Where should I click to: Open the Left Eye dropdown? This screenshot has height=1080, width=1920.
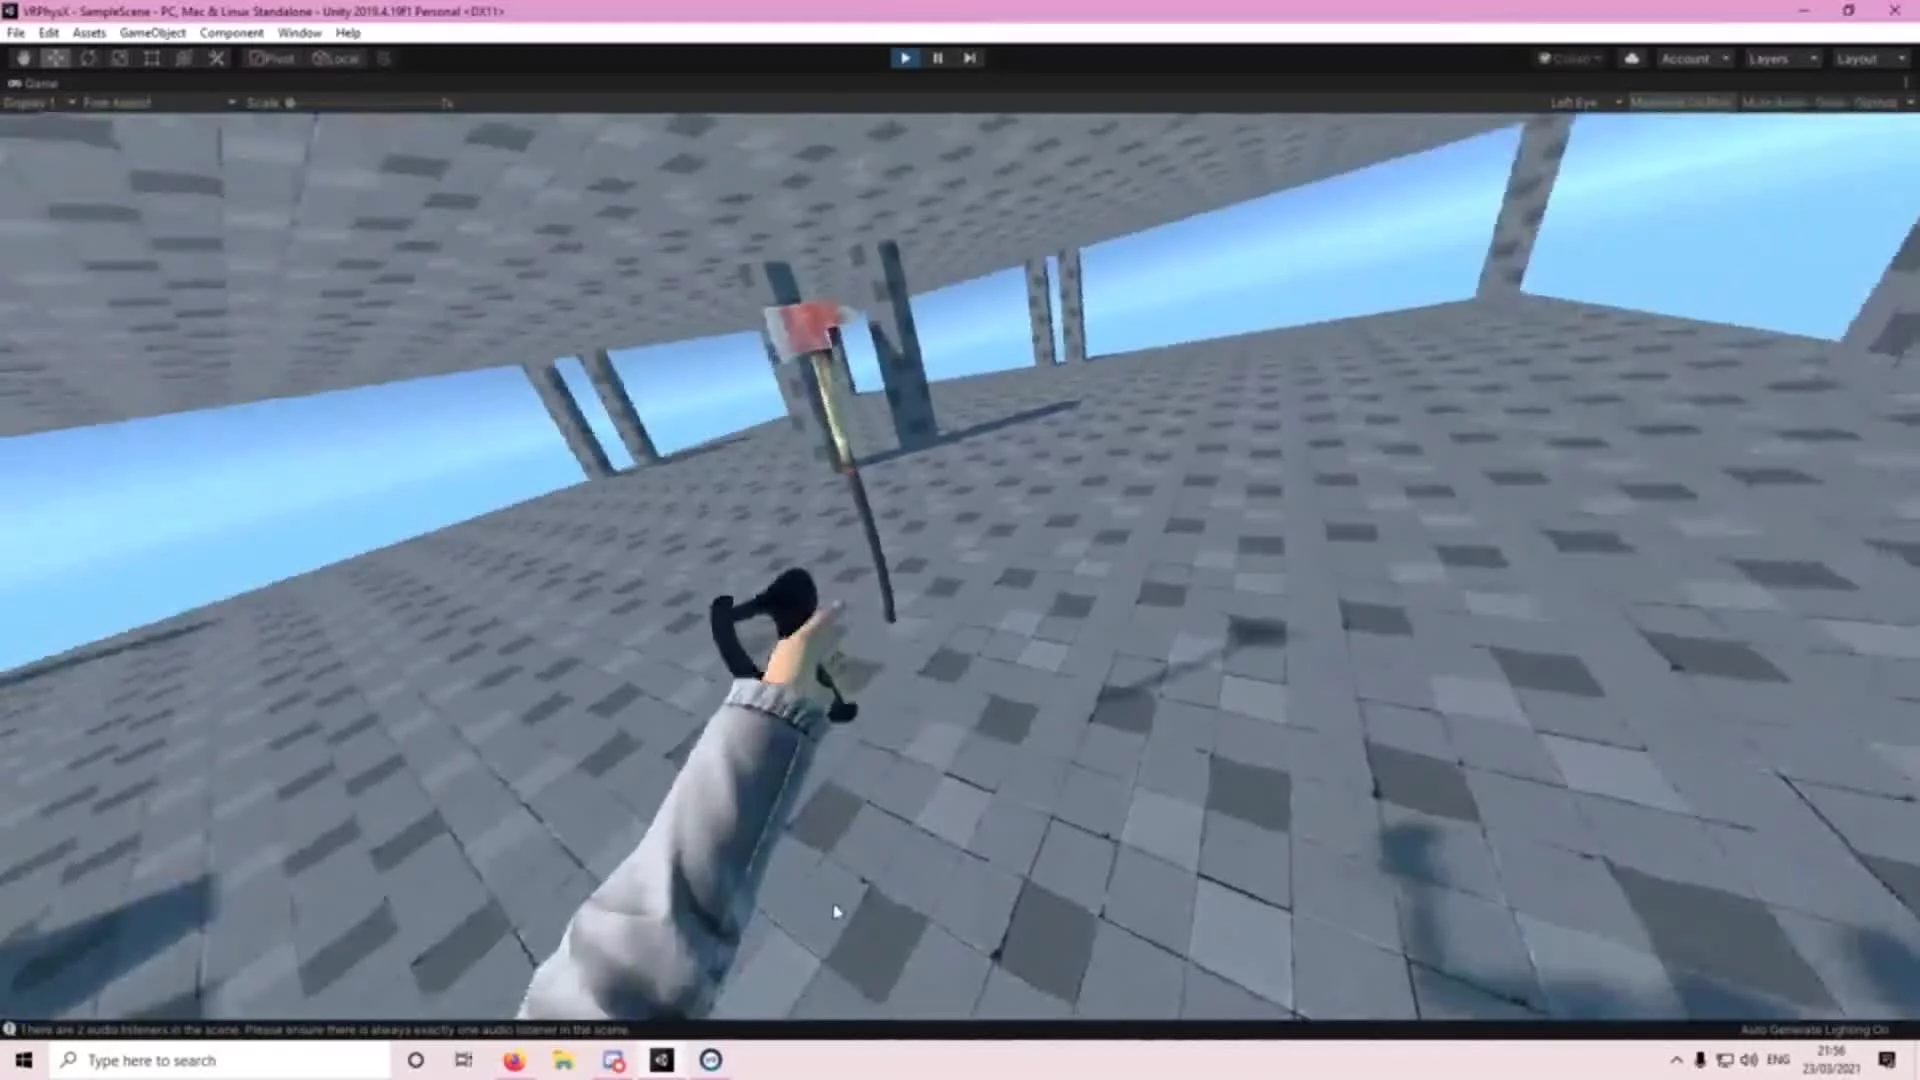pyautogui.click(x=1584, y=103)
